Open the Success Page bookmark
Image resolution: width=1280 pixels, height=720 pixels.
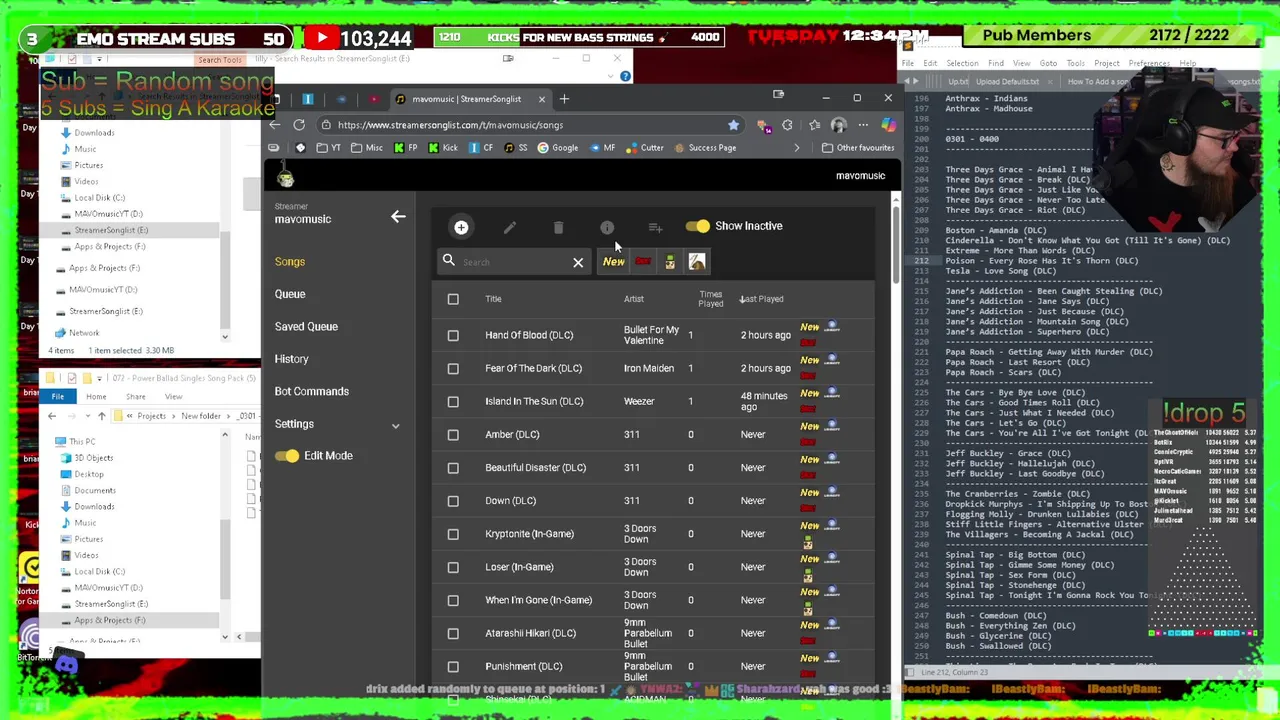click(706, 148)
